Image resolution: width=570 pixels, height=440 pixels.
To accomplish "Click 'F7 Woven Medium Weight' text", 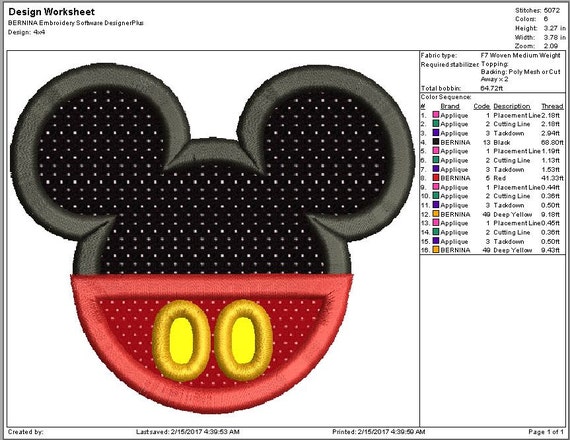I will point(521,56).
